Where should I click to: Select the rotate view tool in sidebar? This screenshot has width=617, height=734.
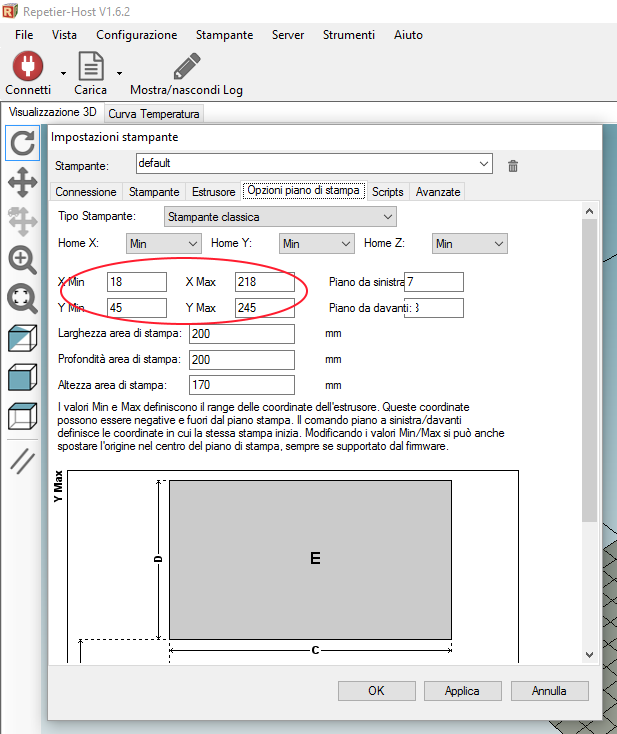click(x=22, y=143)
